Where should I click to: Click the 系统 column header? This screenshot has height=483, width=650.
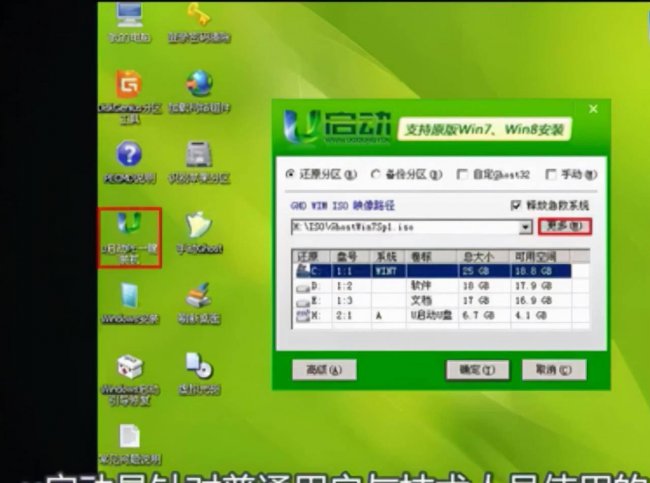pyautogui.click(x=388, y=257)
